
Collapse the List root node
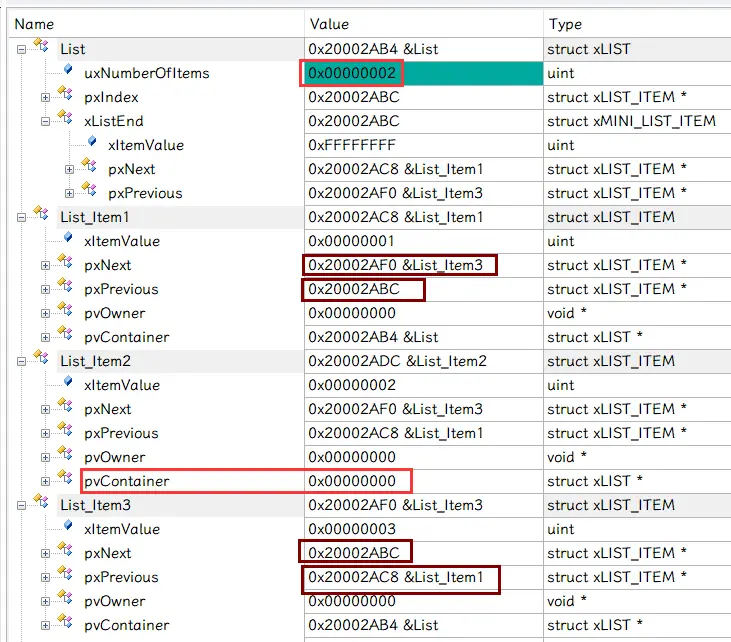22,49
